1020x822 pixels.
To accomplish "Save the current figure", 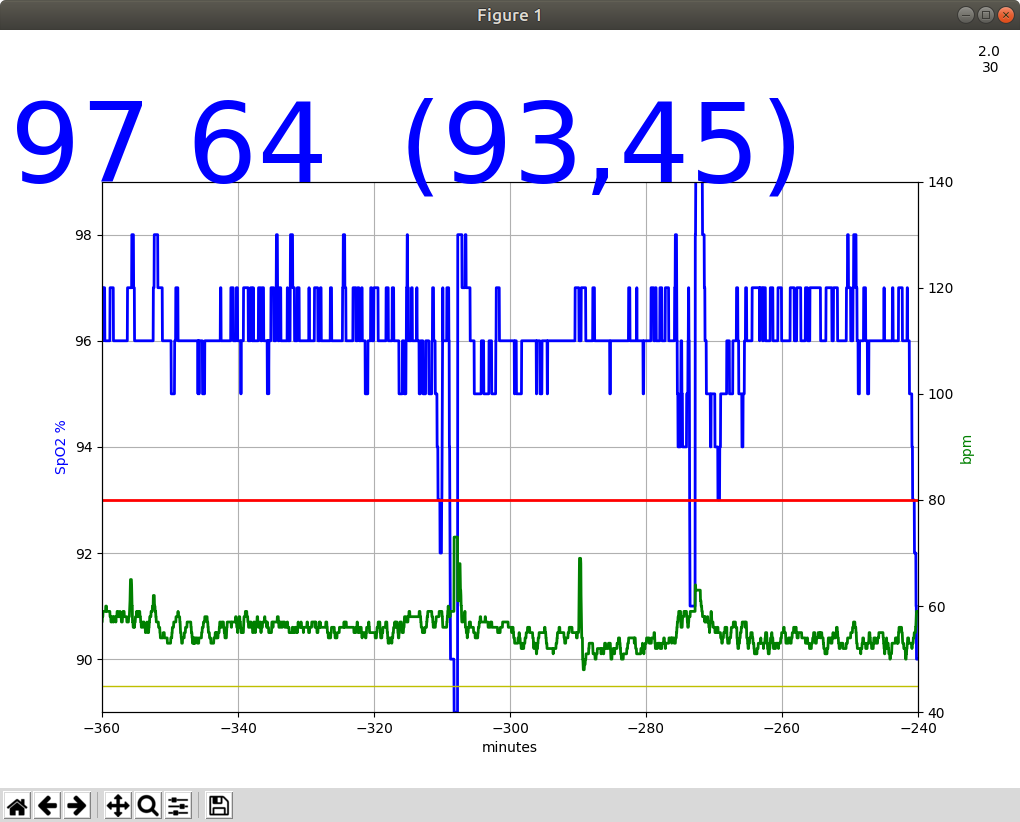I will (217, 804).
